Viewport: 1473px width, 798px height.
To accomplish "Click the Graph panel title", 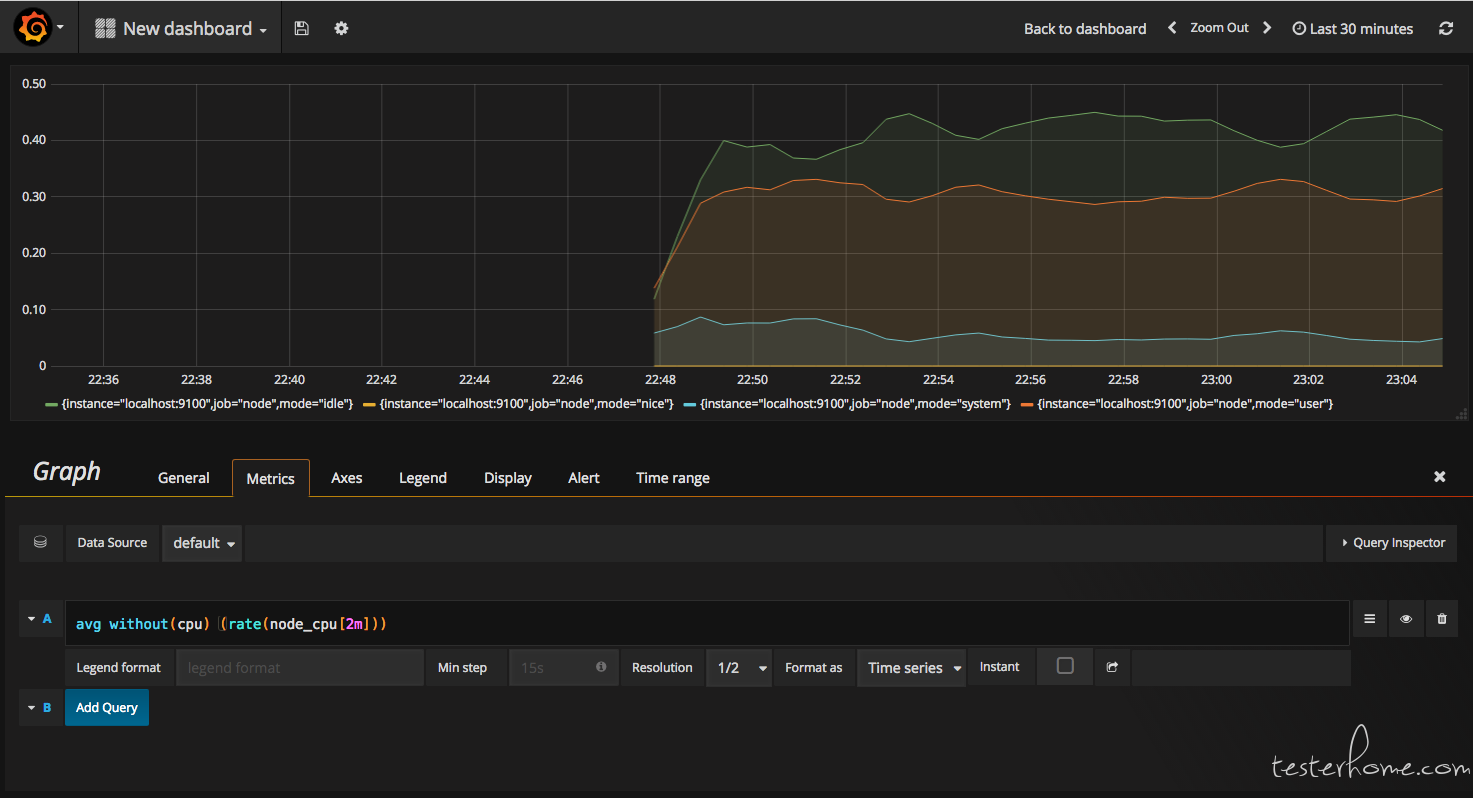I will pos(67,471).
